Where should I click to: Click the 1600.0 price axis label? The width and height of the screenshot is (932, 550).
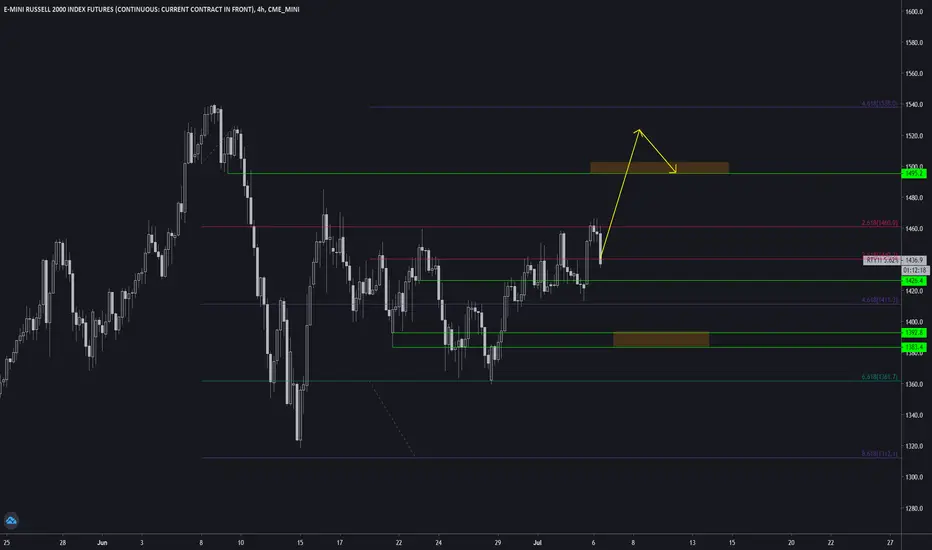coord(914,11)
